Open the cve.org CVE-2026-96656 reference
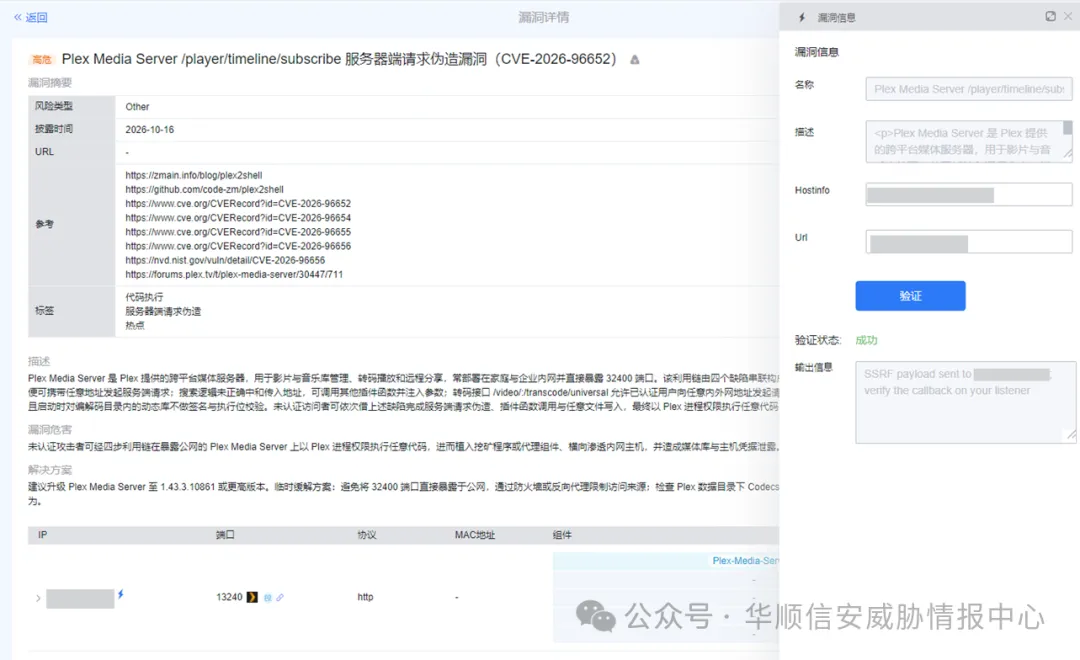Viewport: 1080px width, 660px height. click(x=238, y=246)
